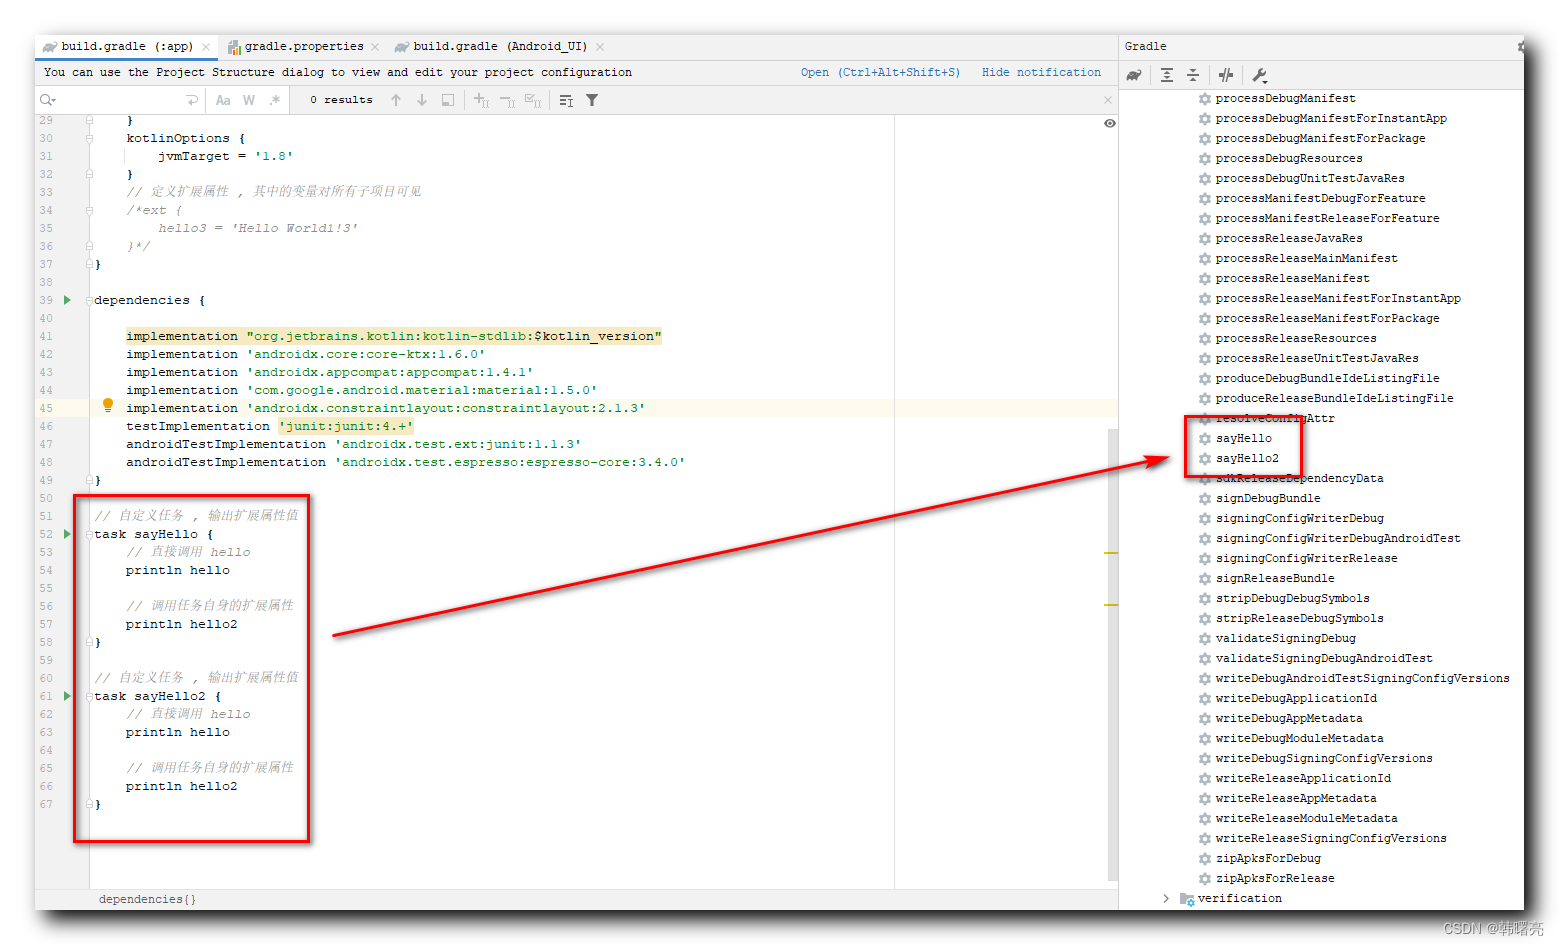Expand the verification node in Gradle tree
Viewport: 1559px width, 945px height.
pos(1166,898)
